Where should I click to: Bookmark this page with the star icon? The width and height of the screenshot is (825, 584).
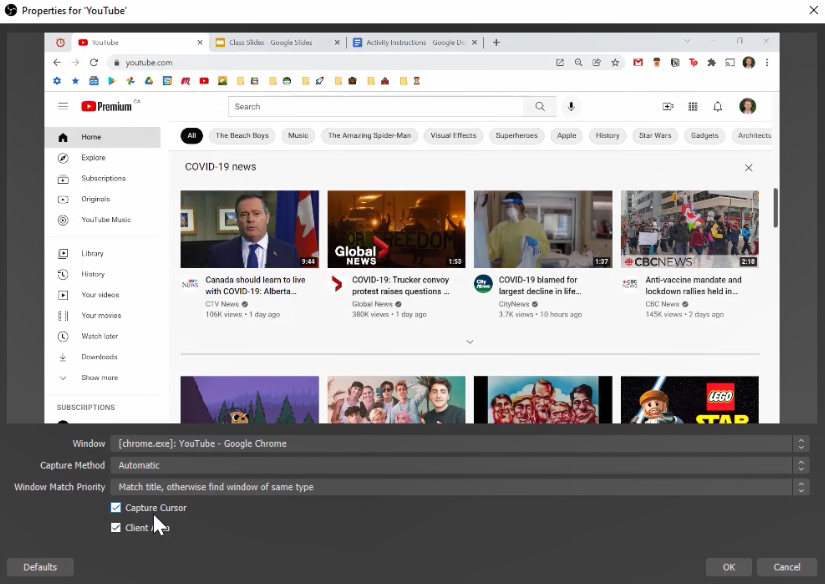click(615, 63)
